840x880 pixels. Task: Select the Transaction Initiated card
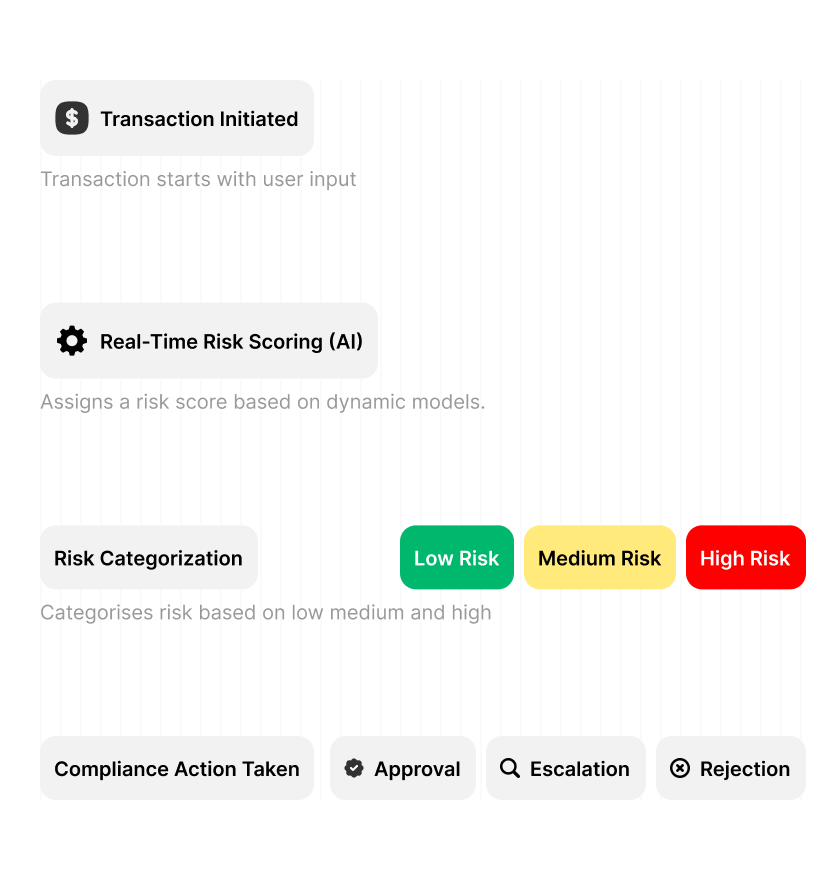177,118
